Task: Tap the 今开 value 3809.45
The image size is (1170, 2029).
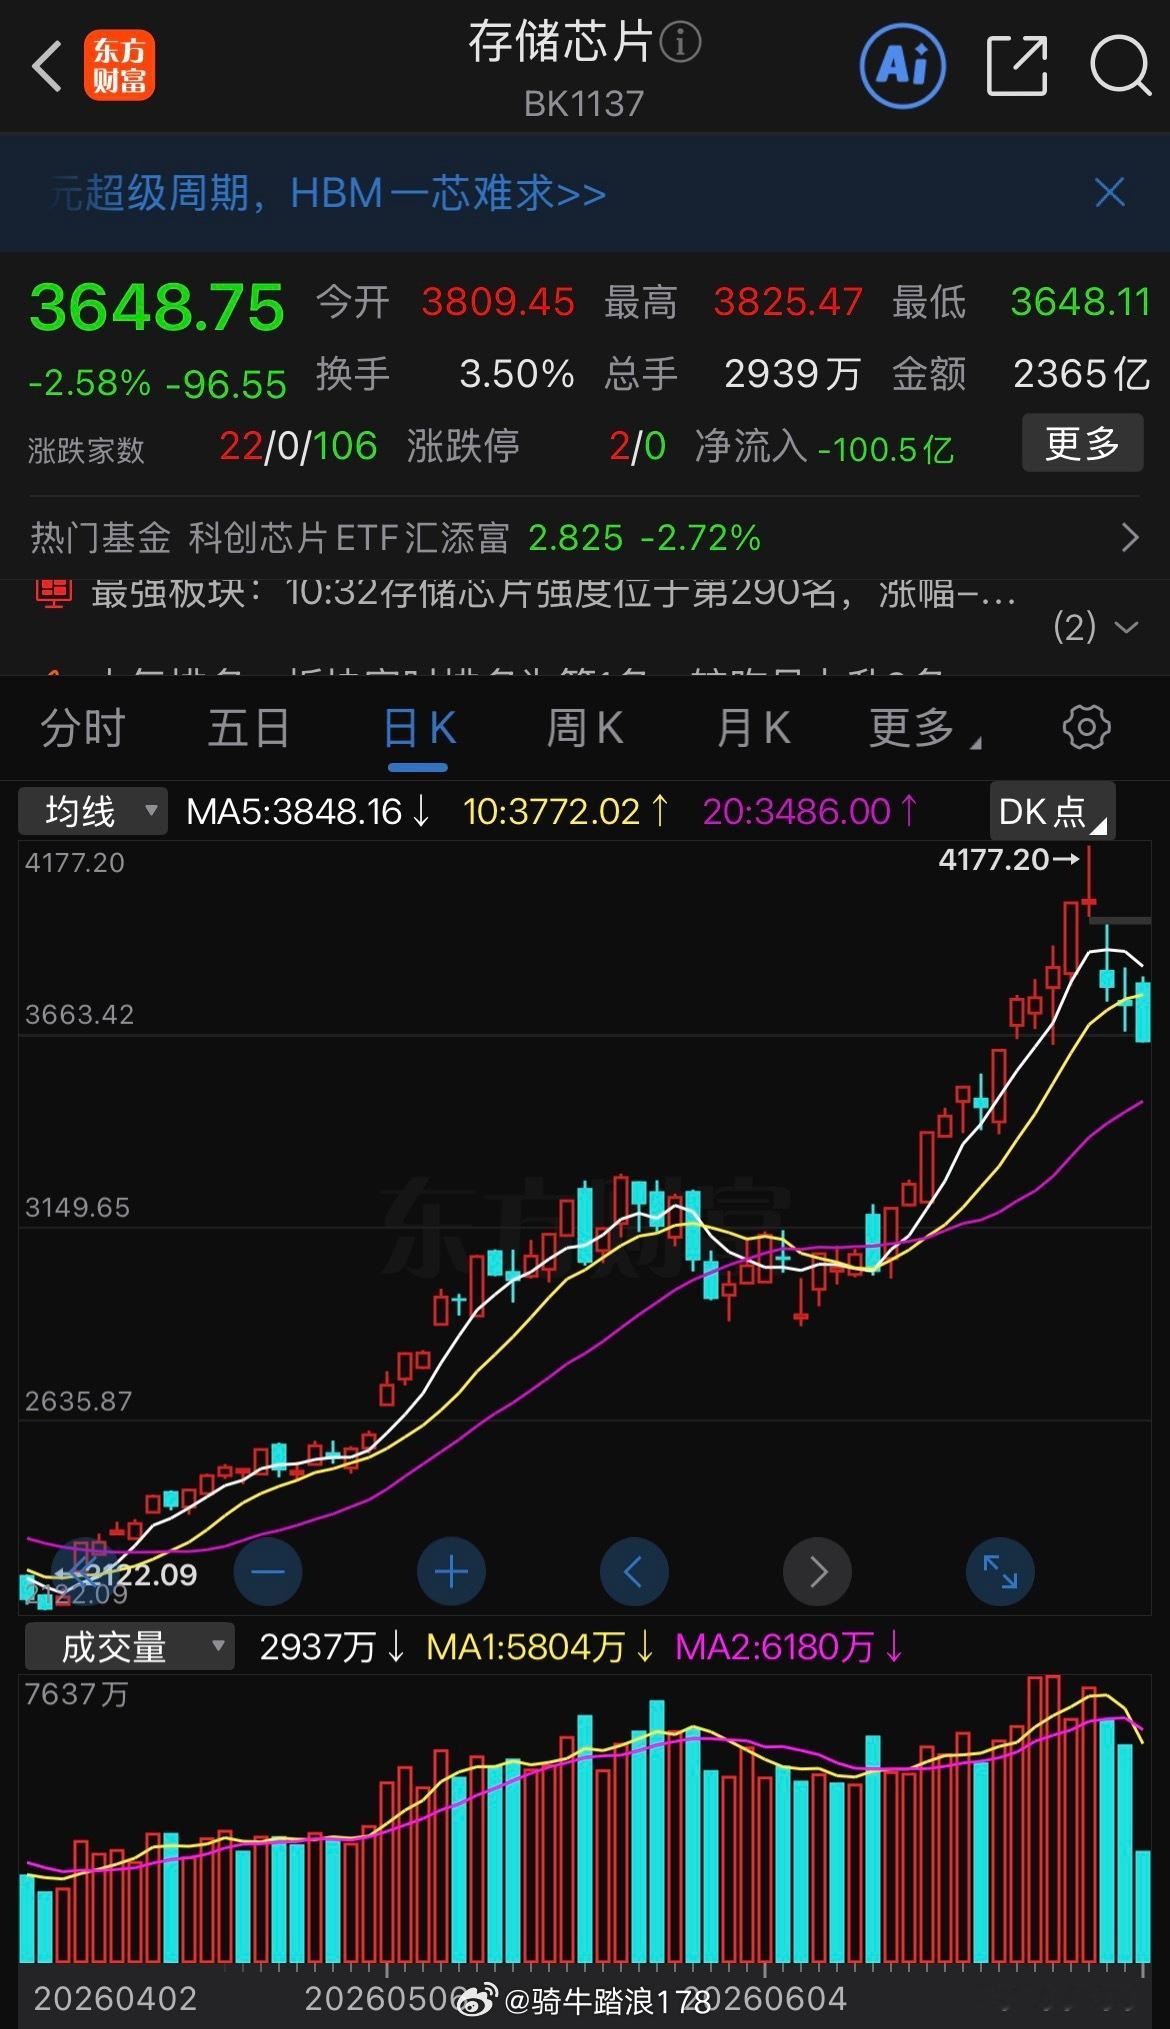Action: pyautogui.click(x=498, y=302)
